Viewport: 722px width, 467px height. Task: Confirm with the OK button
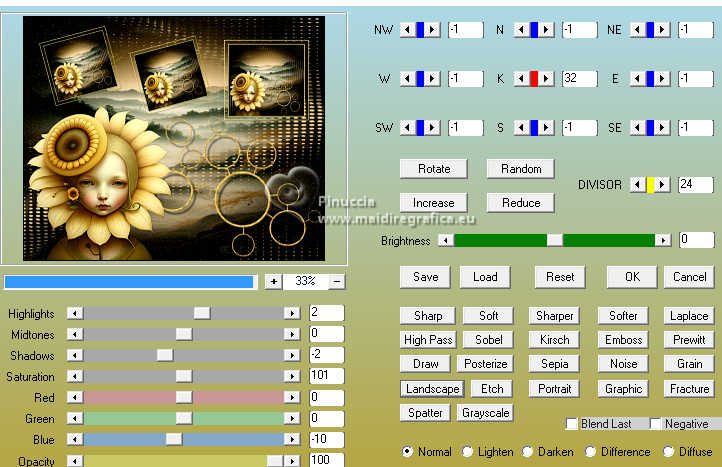pos(632,277)
